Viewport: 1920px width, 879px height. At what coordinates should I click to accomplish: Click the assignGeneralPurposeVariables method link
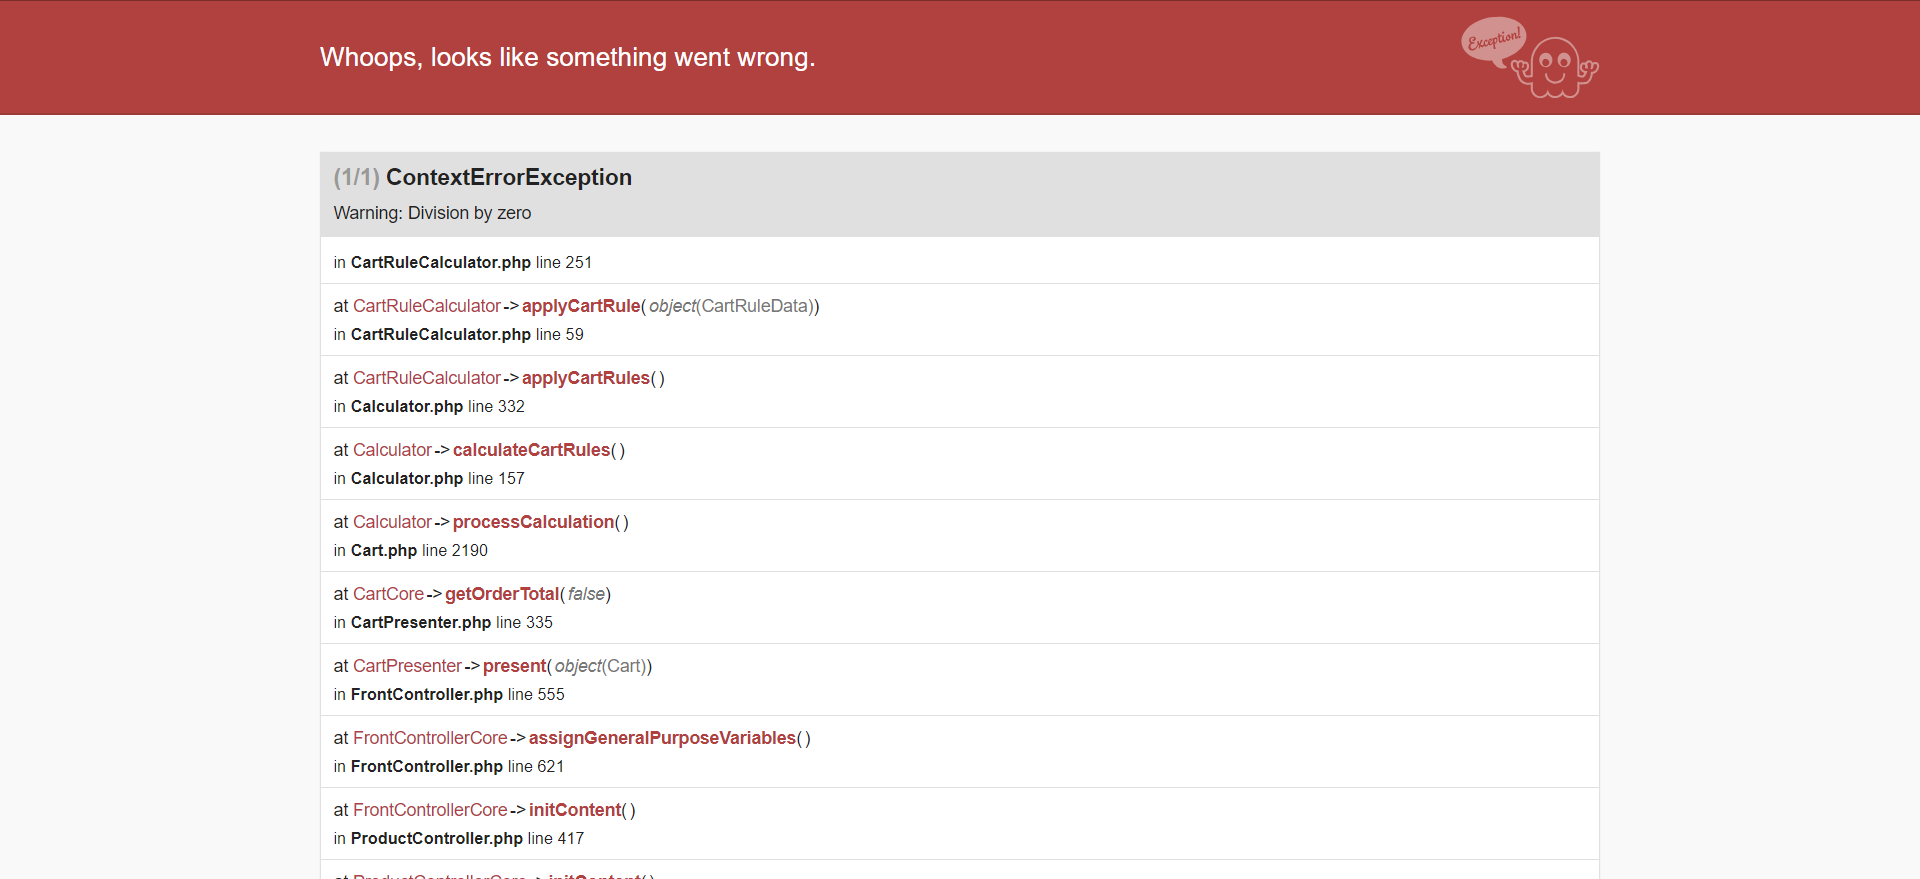pyautogui.click(x=662, y=738)
